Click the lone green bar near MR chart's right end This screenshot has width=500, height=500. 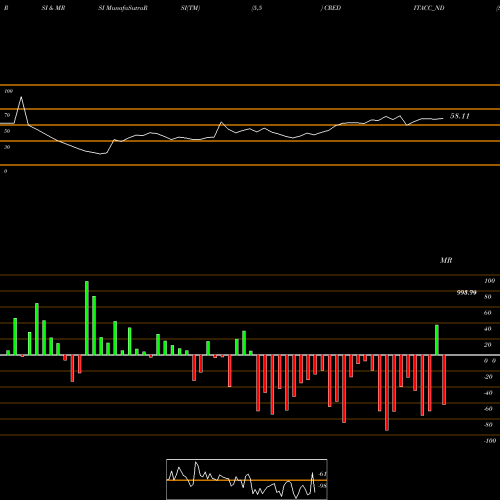[x=437, y=340]
